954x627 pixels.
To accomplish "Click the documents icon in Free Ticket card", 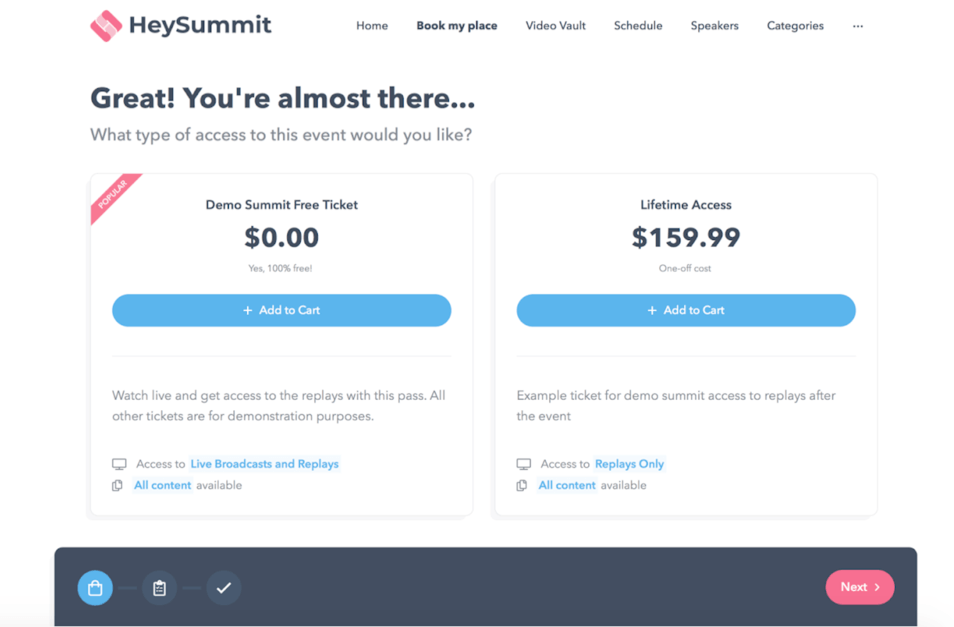I will pos(117,485).
